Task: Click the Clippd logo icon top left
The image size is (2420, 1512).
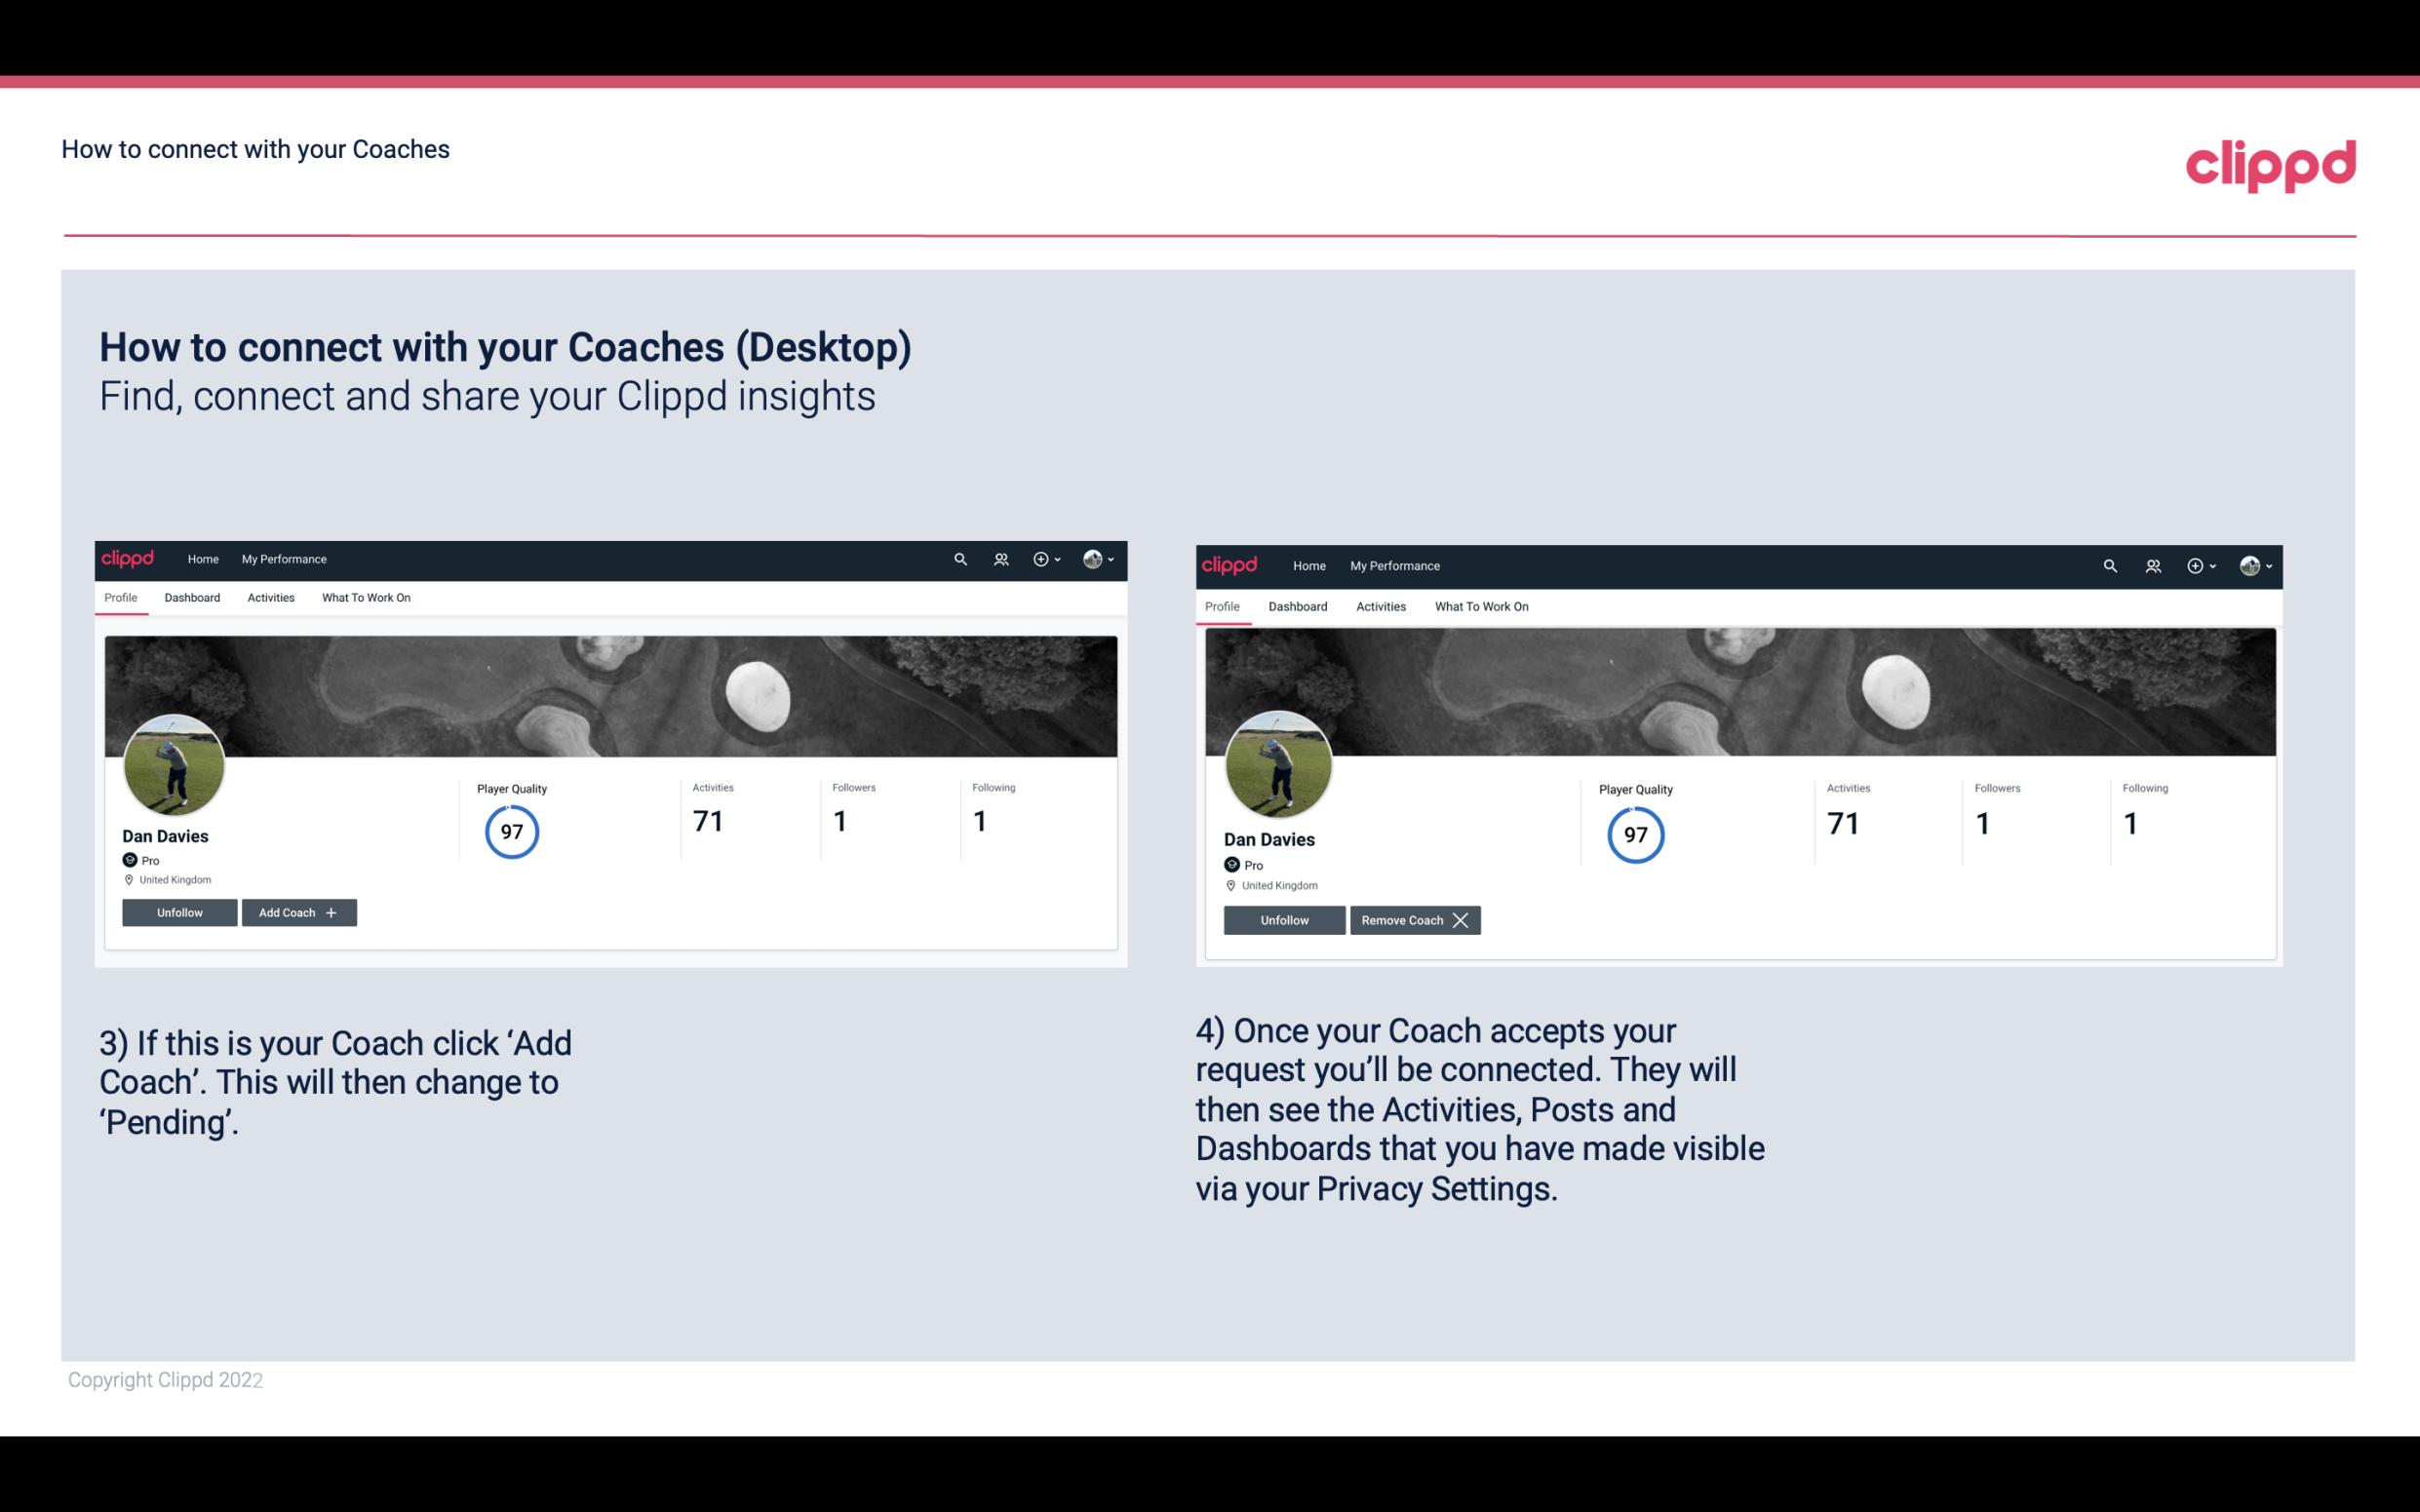Action: 131,558
